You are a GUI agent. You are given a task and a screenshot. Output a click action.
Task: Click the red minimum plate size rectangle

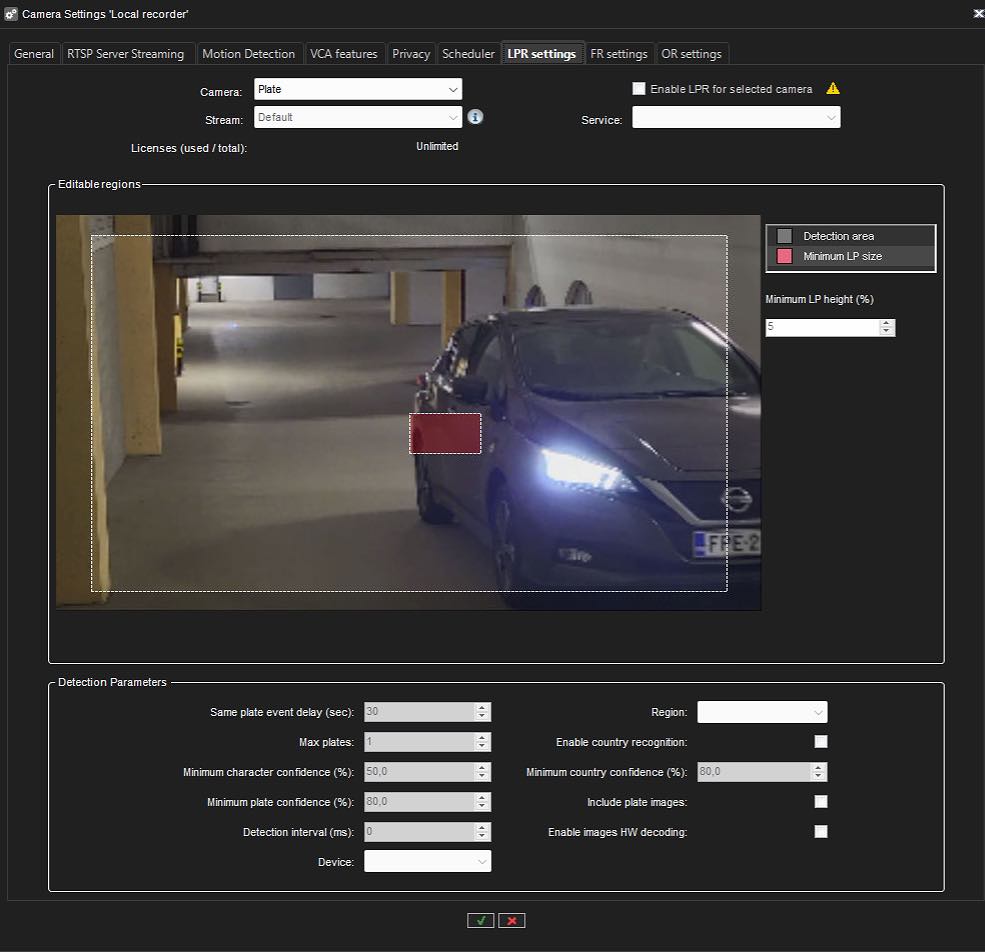pos(445,433)
